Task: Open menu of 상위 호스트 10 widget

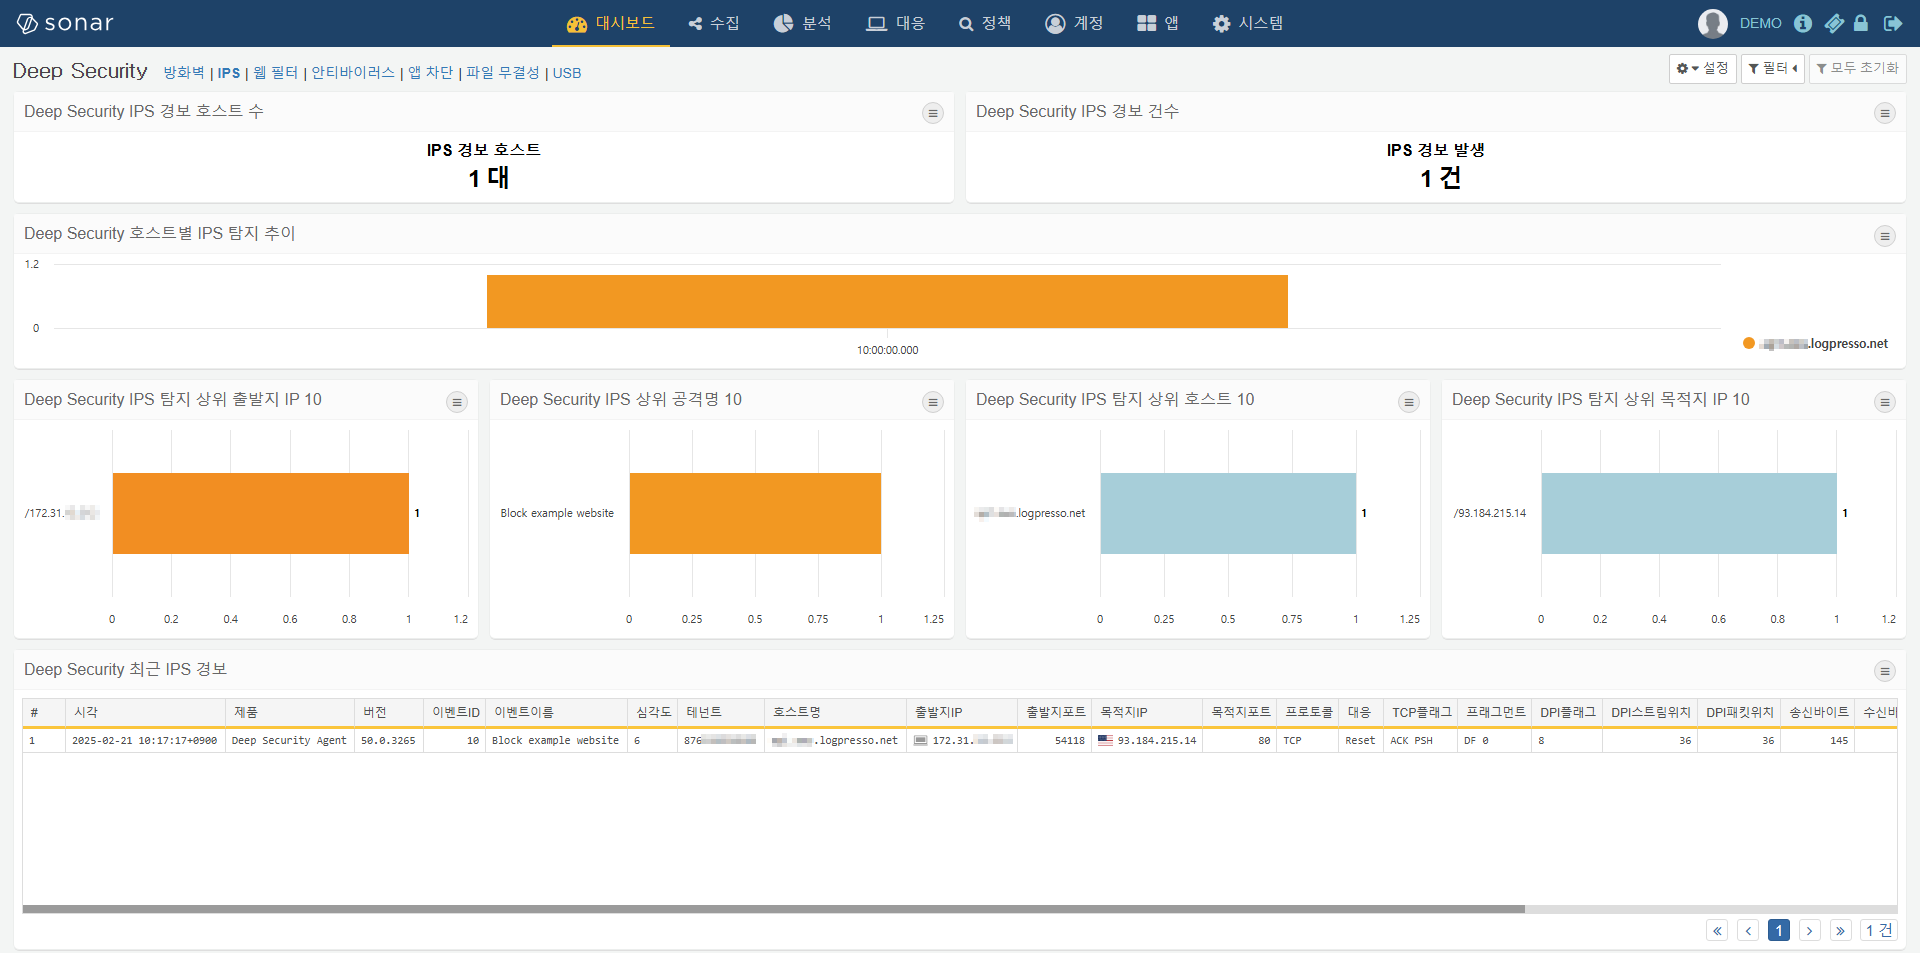Action: [x=1409, y=402]
